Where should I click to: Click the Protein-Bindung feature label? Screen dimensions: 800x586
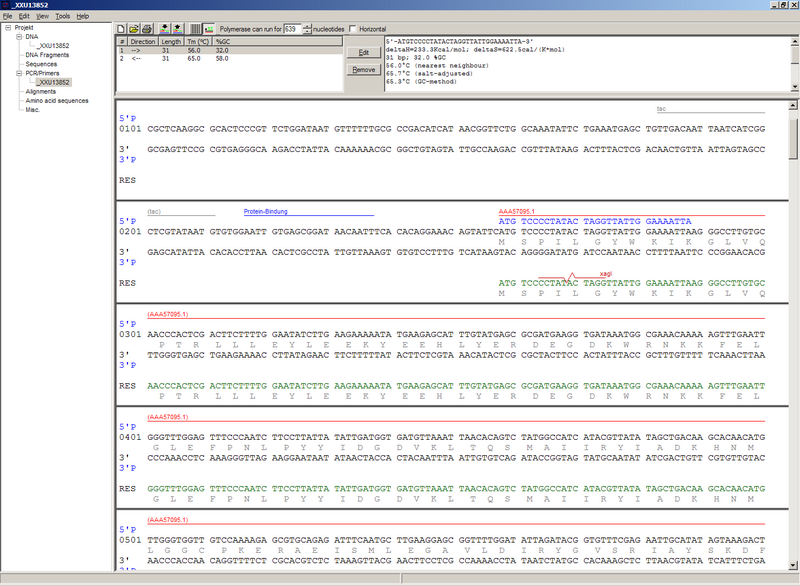[265, 212]
